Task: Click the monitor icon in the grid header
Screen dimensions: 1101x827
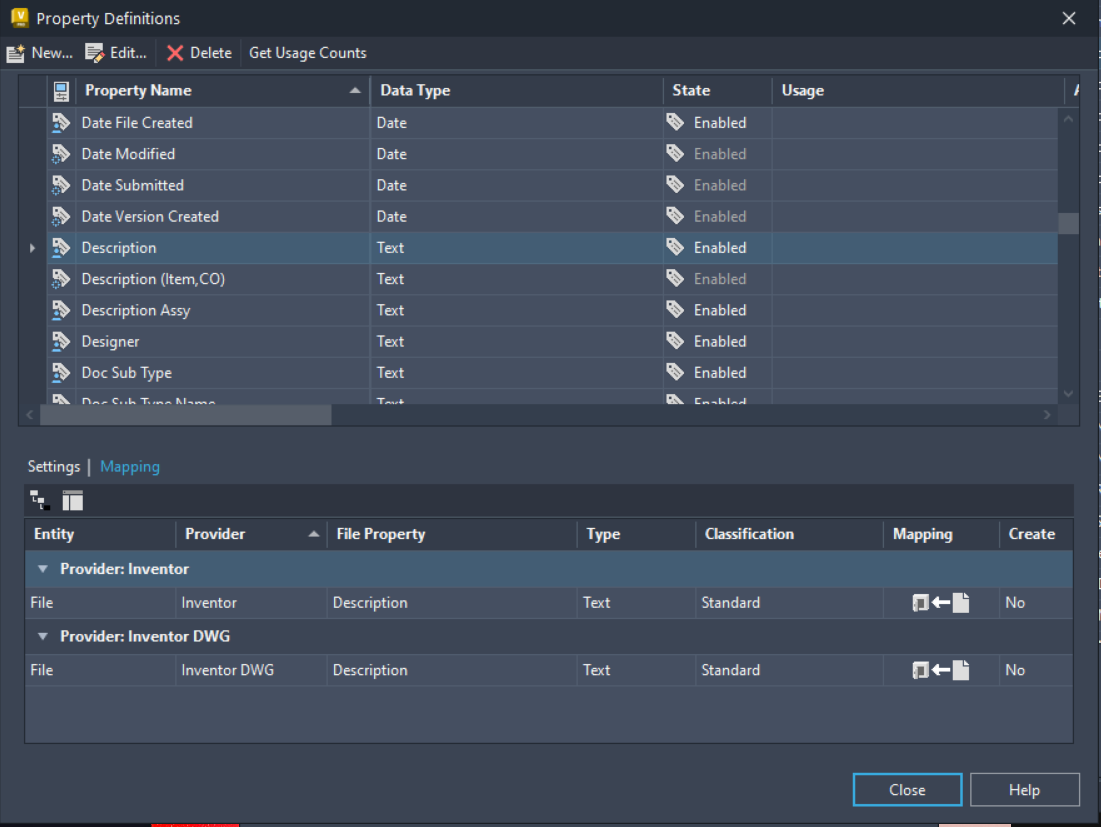Action: [61, 90]
